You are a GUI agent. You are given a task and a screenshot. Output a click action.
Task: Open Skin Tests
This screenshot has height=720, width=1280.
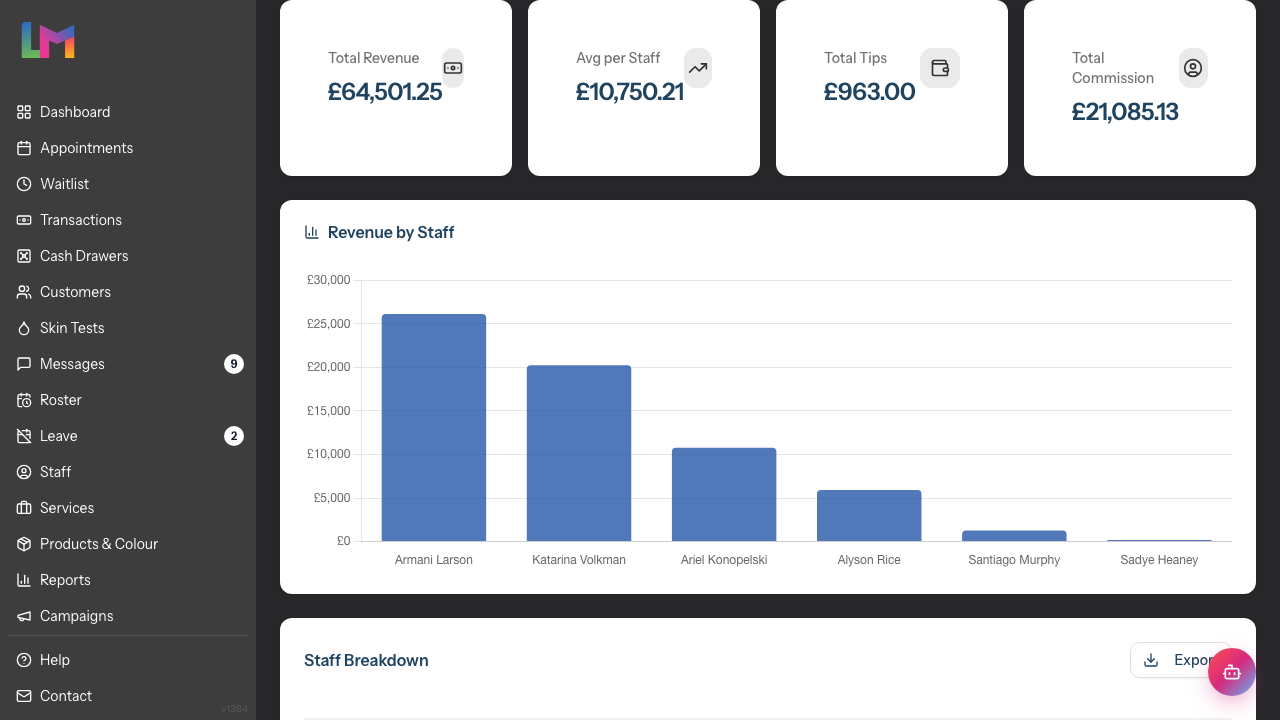128,328
